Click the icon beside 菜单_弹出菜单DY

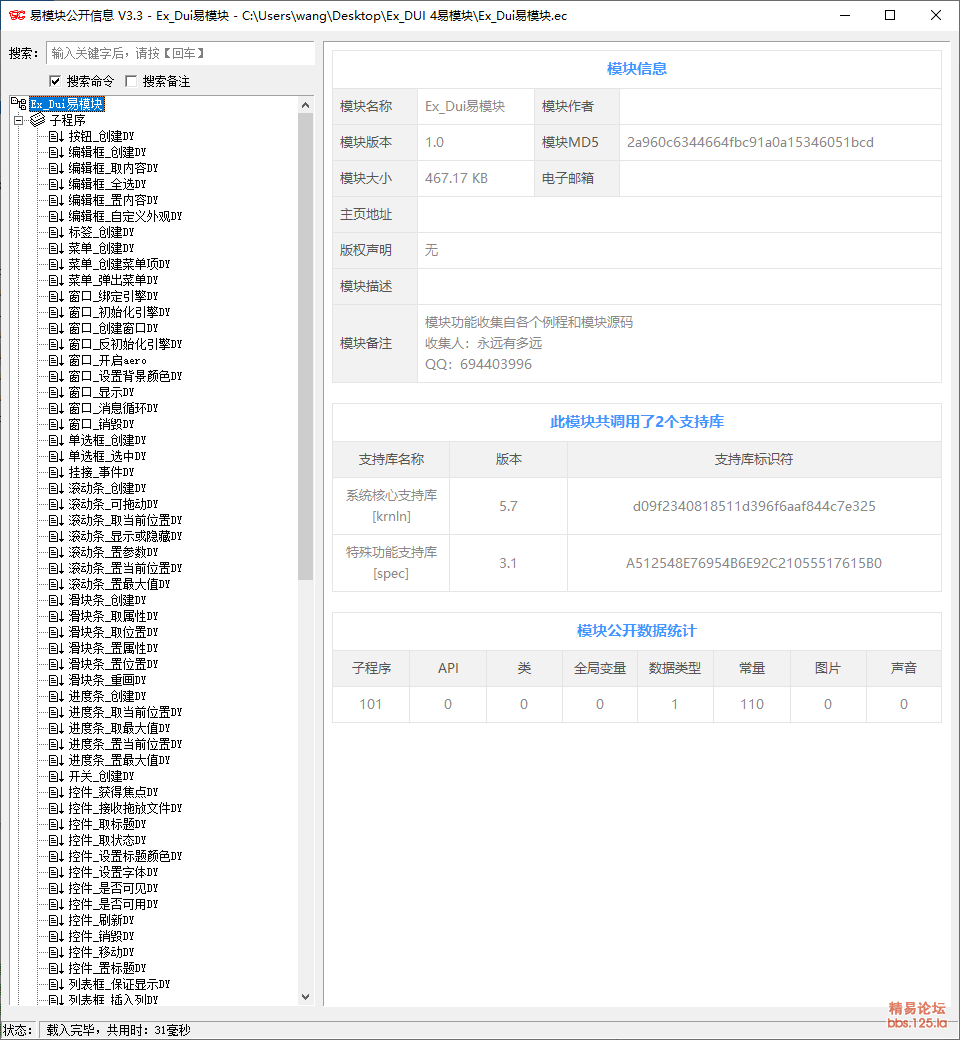coord(56,280)
